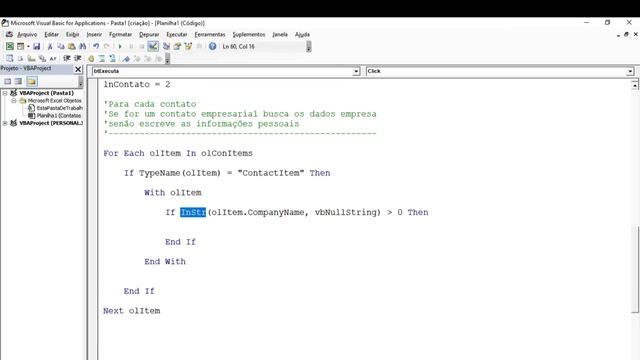Click the code window vertical scrollbar thumb
Screen dimensions: 640x360
tap(635, 269)
